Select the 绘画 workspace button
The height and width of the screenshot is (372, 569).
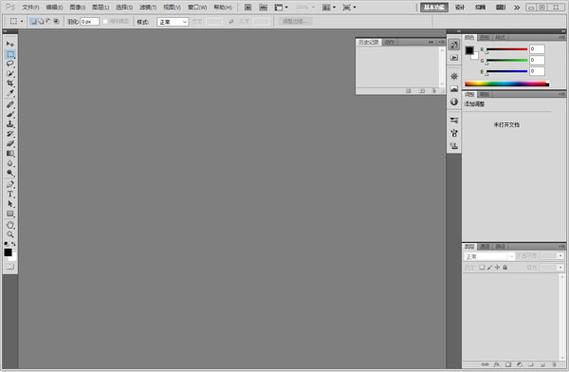point(480,7)
